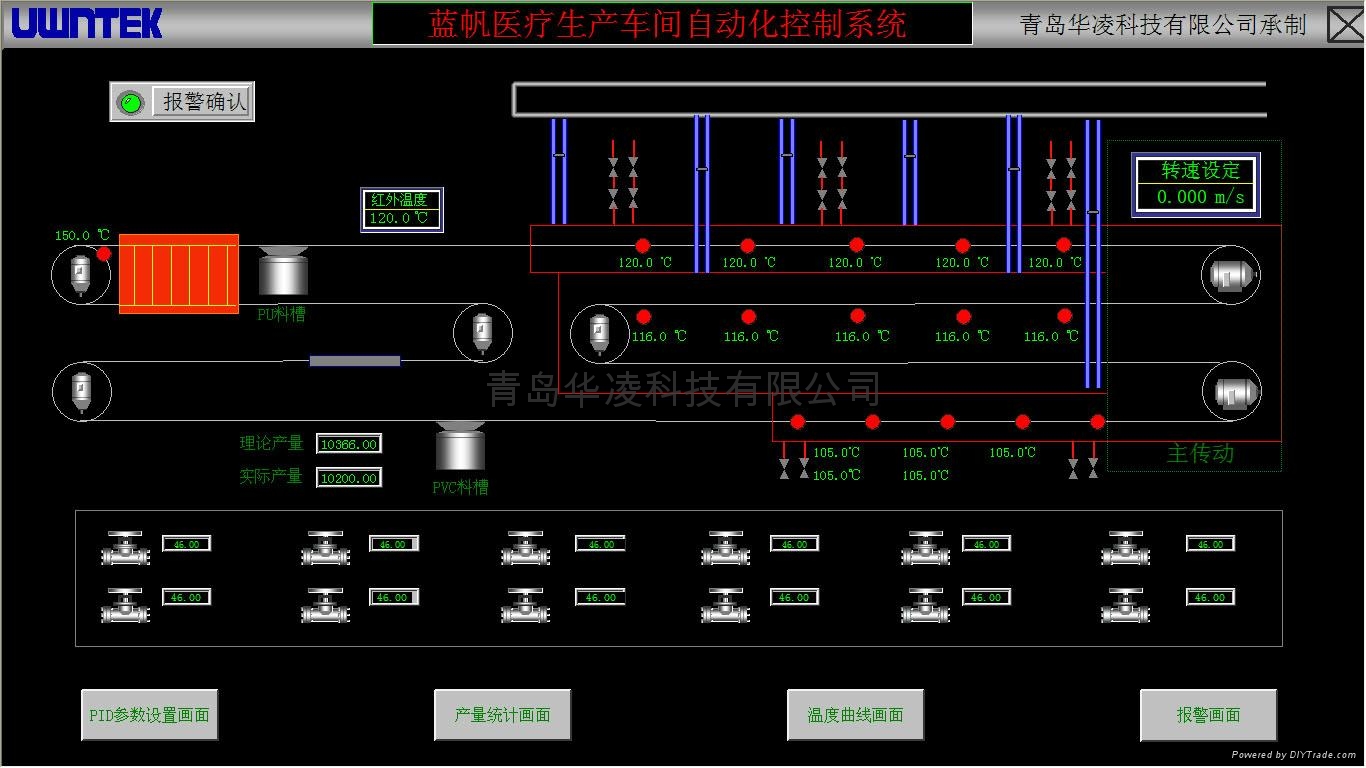
Task: Click the third 116.0 ℃ red indicator from left
Action: [857, 316]
